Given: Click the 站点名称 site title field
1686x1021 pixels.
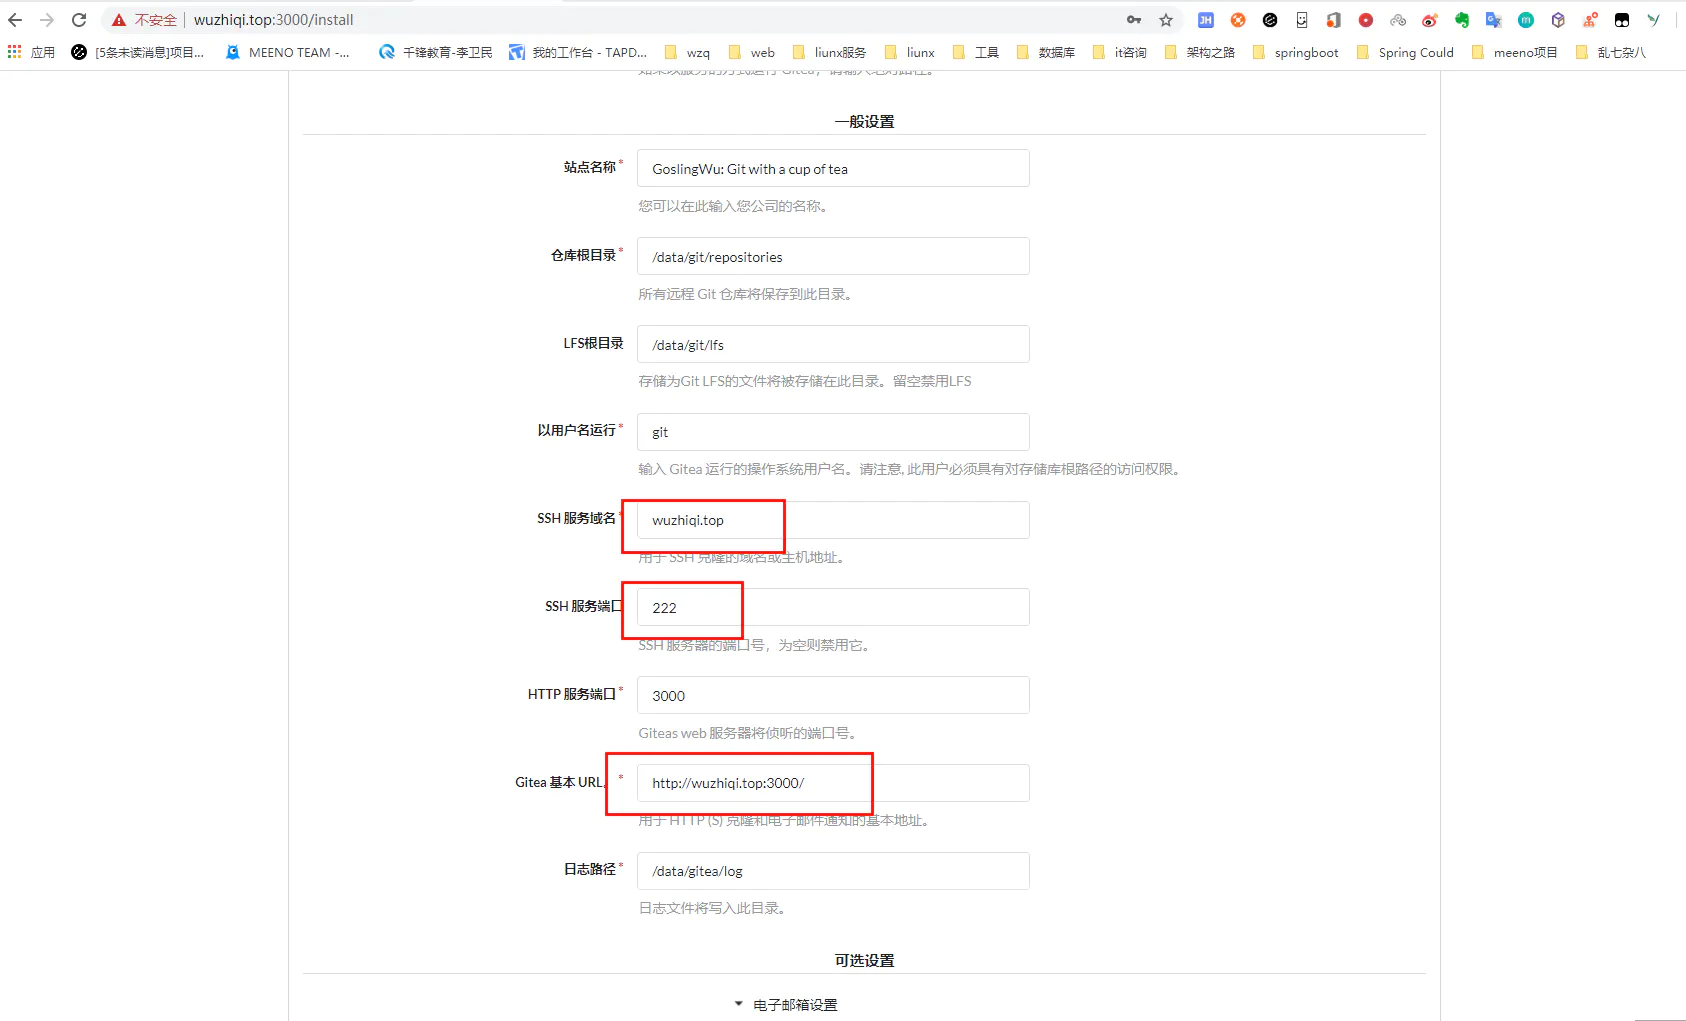Looking at the screenshot, I should coord(833,168).
